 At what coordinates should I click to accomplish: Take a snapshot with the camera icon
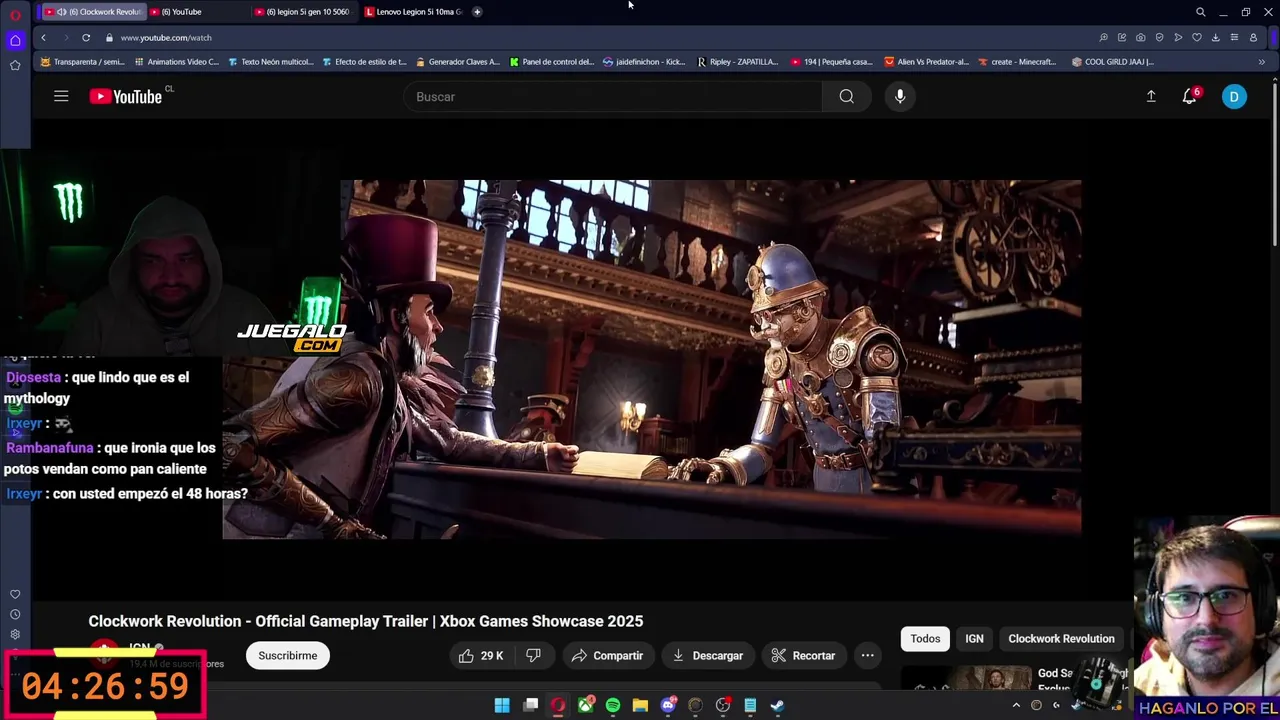point(1141,37)
